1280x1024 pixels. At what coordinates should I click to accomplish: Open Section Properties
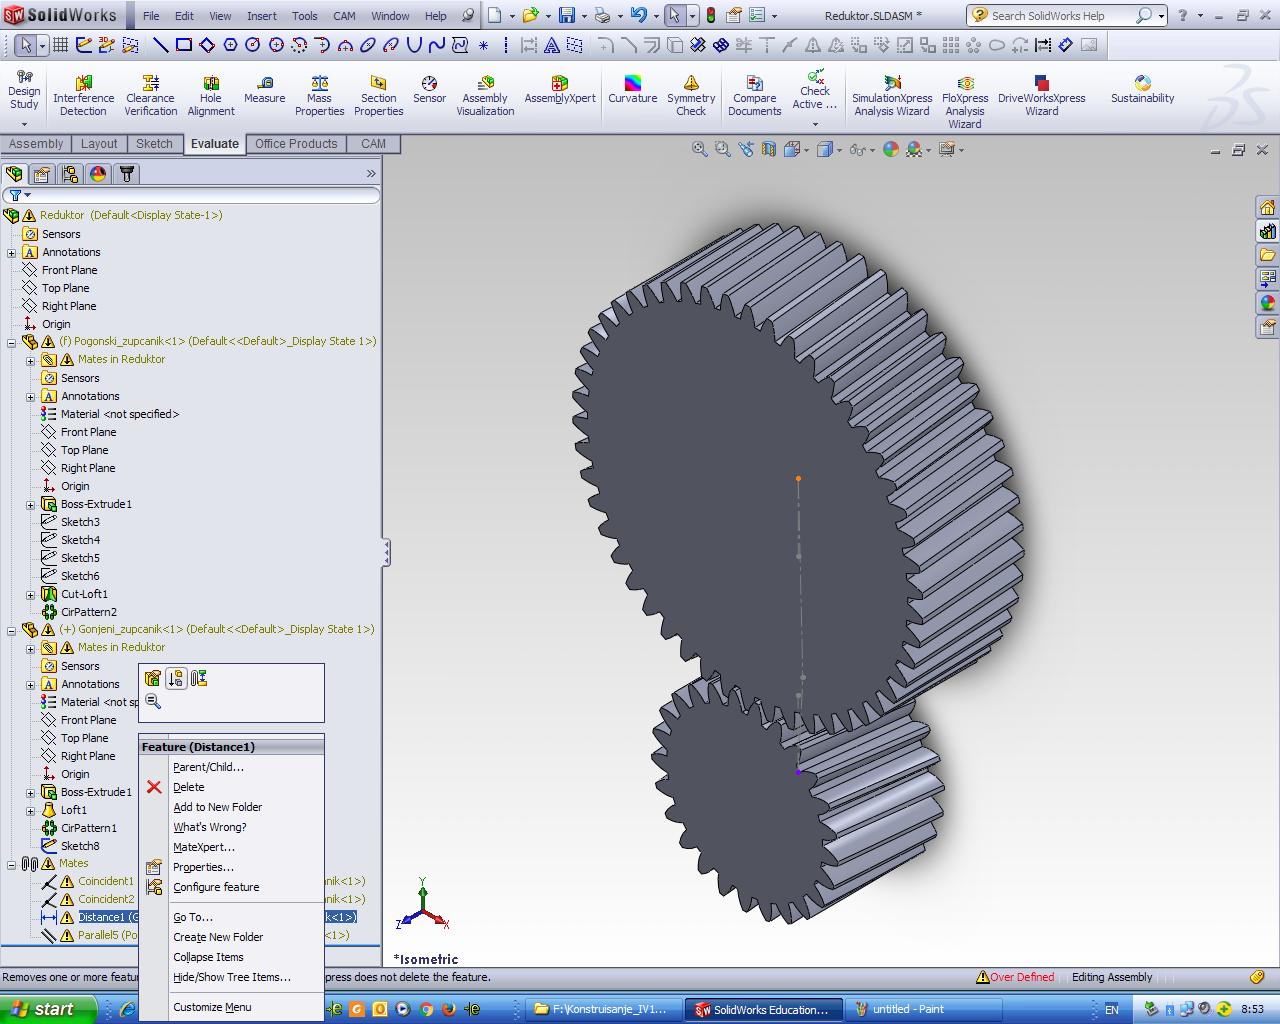378,96
